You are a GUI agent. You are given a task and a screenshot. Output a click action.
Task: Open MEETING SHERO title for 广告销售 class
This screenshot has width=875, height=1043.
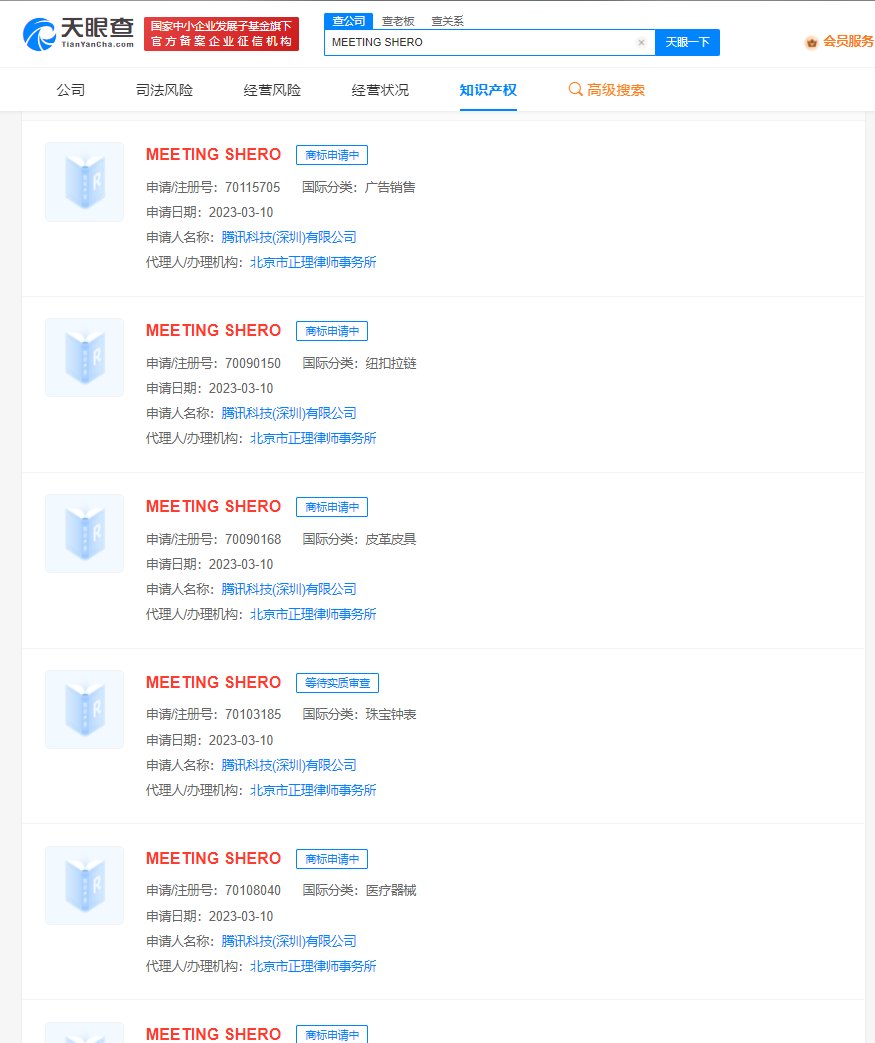[x=214, y=154]
